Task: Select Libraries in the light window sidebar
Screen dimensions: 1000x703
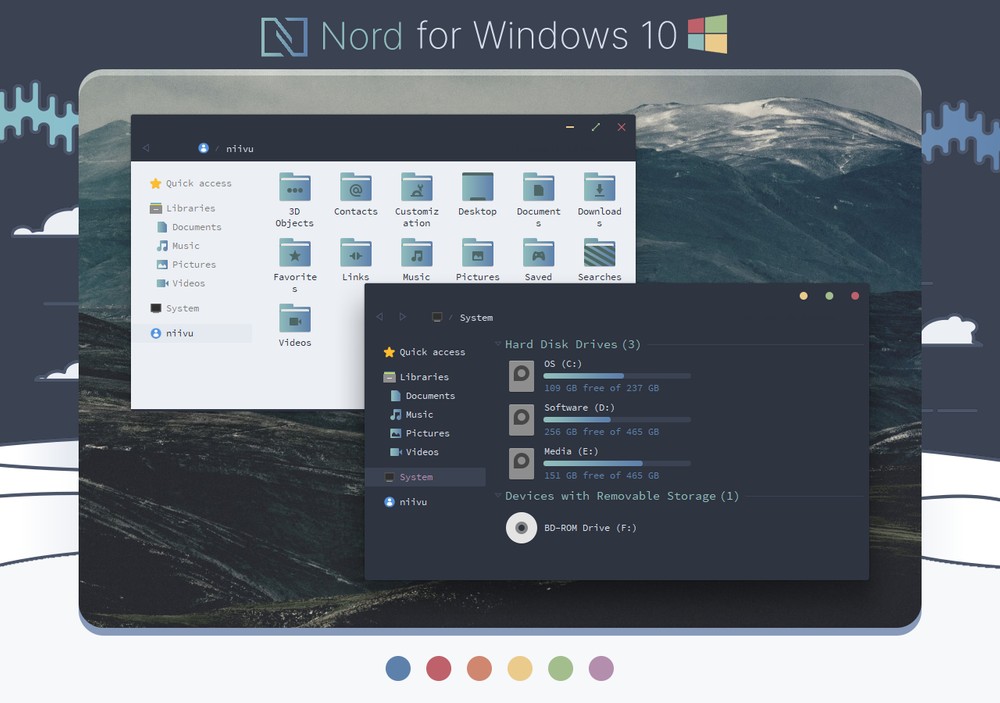Action: click(x=190, y=208)
